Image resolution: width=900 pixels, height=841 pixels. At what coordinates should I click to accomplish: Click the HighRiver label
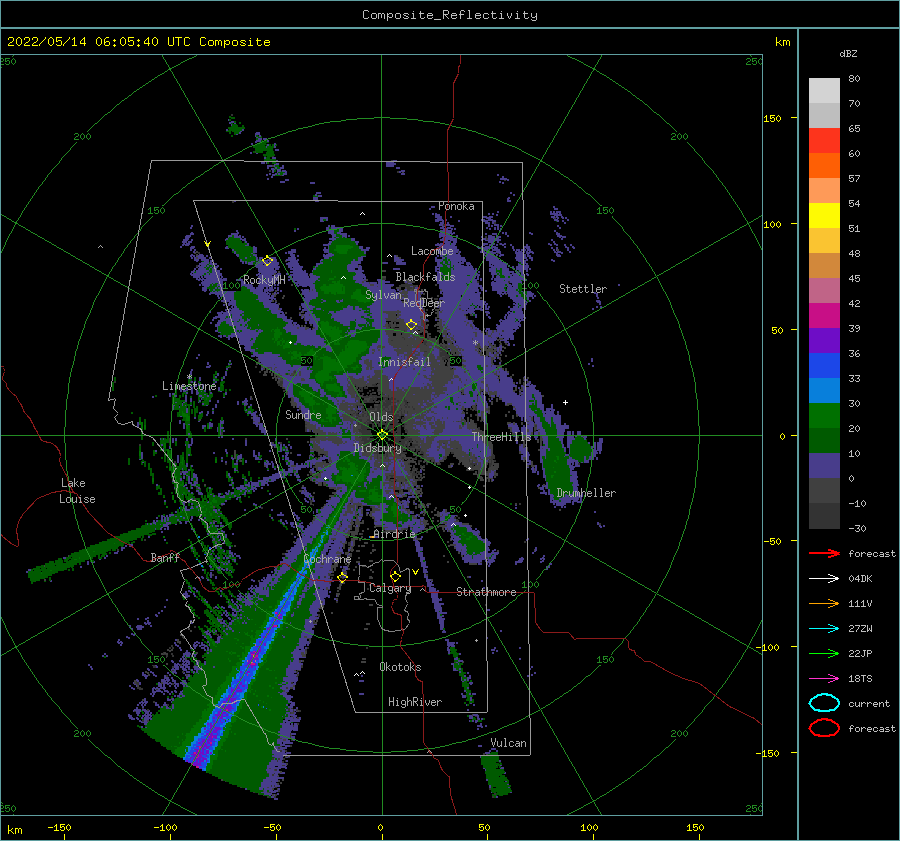click(415, 702)
